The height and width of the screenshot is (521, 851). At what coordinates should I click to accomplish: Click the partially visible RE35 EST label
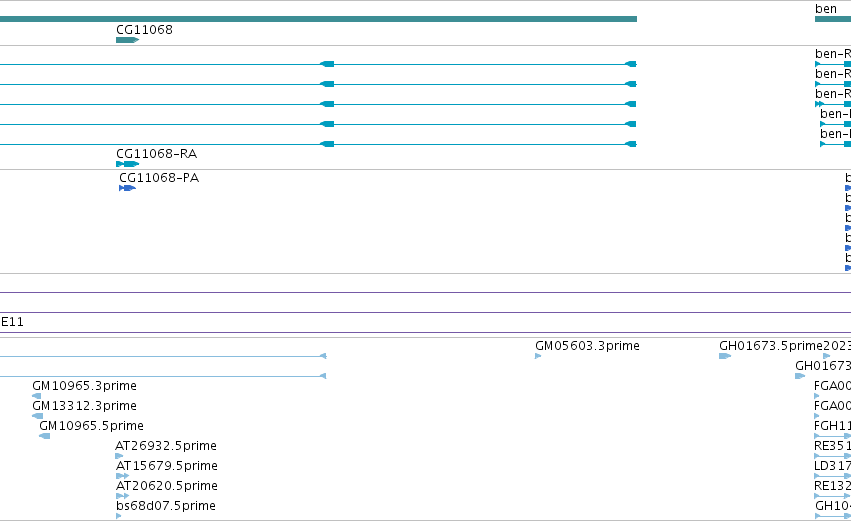[833, 446]
